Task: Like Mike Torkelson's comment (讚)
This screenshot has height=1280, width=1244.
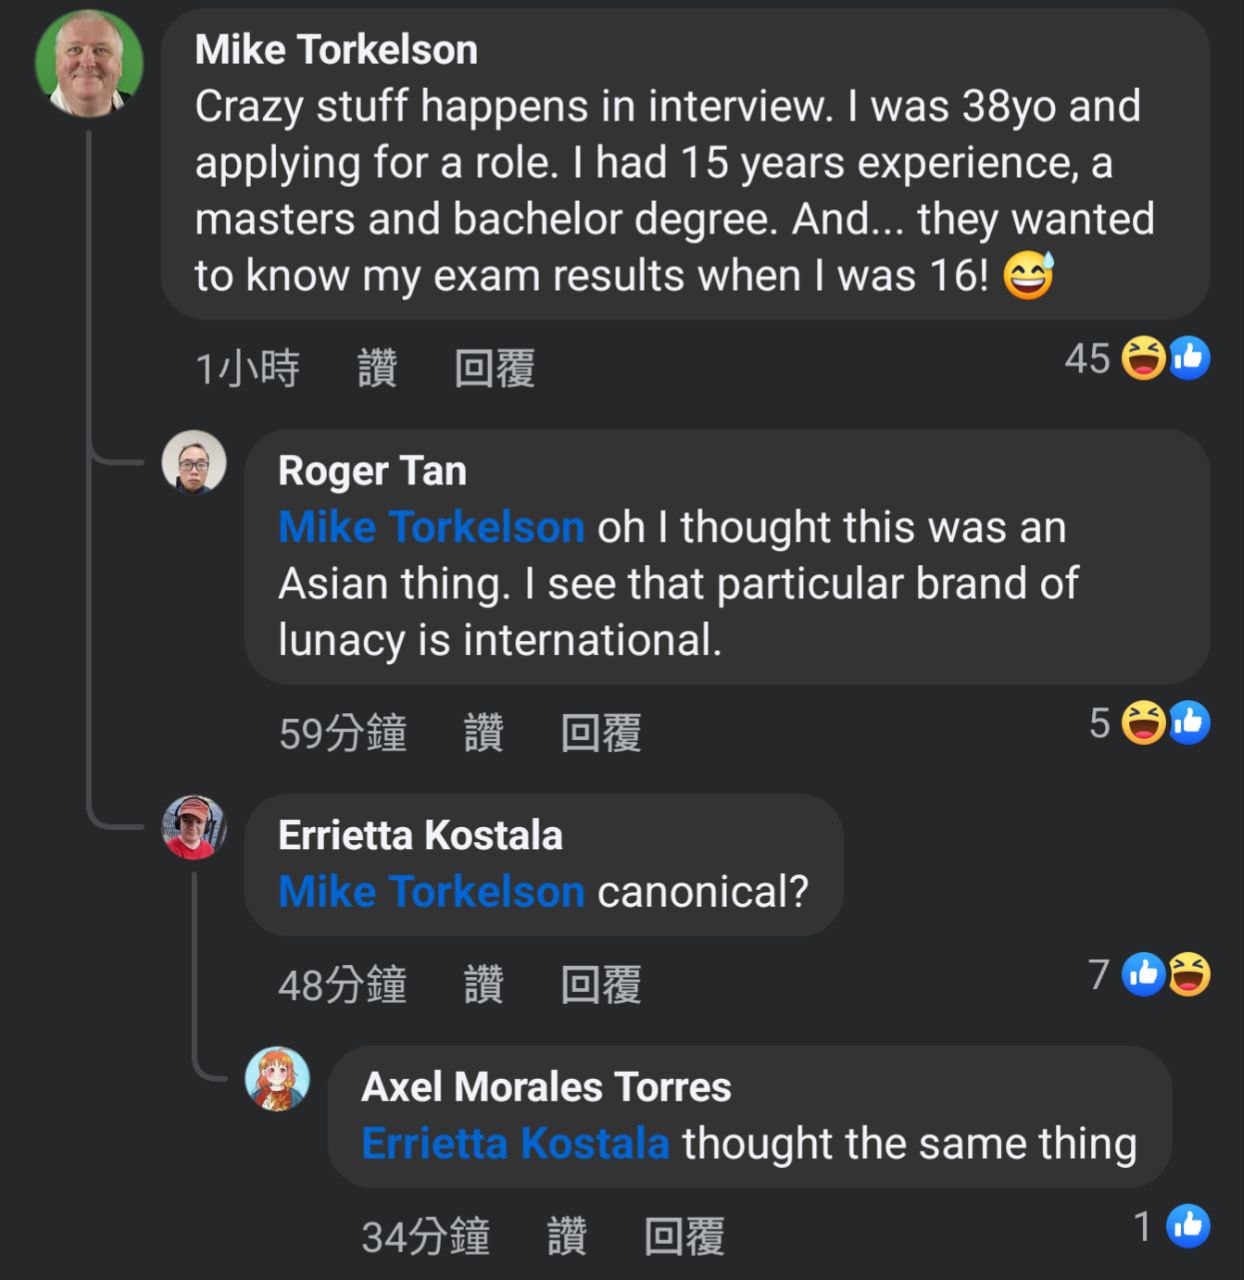Action: (x=377, y=369)
